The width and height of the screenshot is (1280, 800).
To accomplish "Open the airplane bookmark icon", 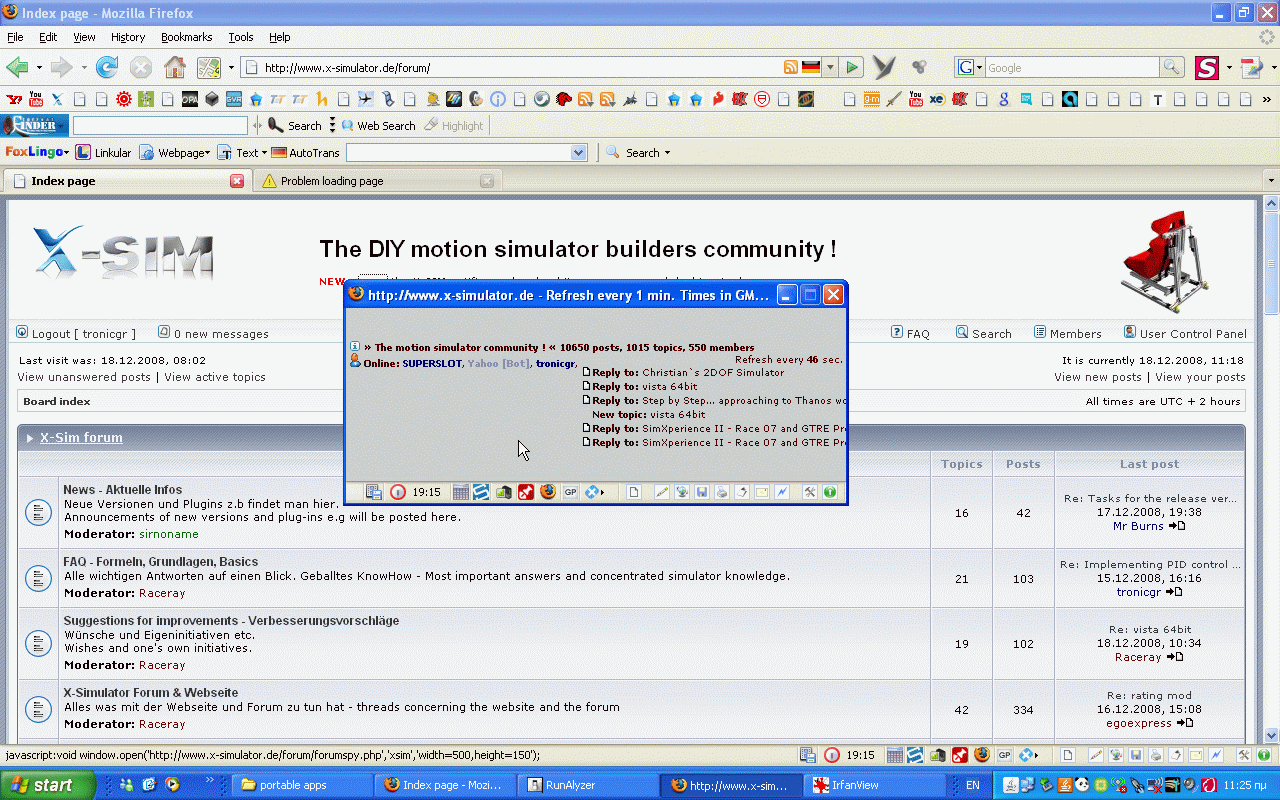I will (365, 99).
